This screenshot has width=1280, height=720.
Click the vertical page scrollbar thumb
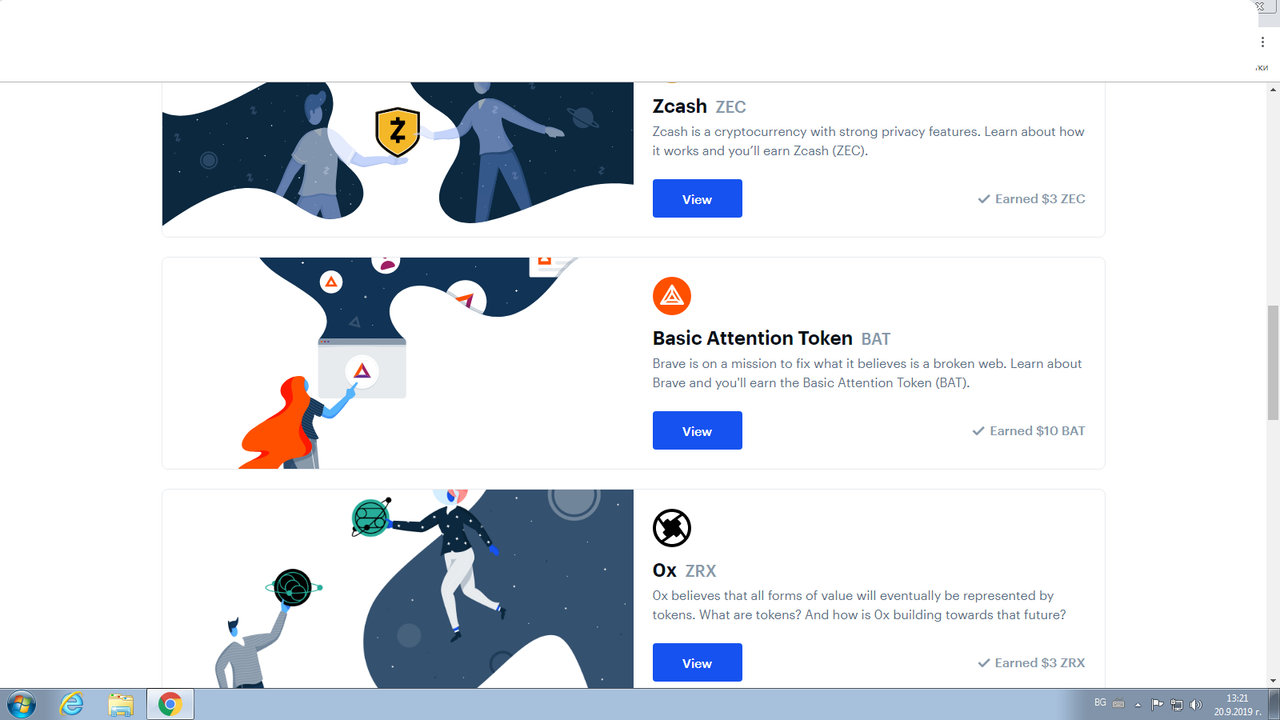click(x=1272, y=363)
